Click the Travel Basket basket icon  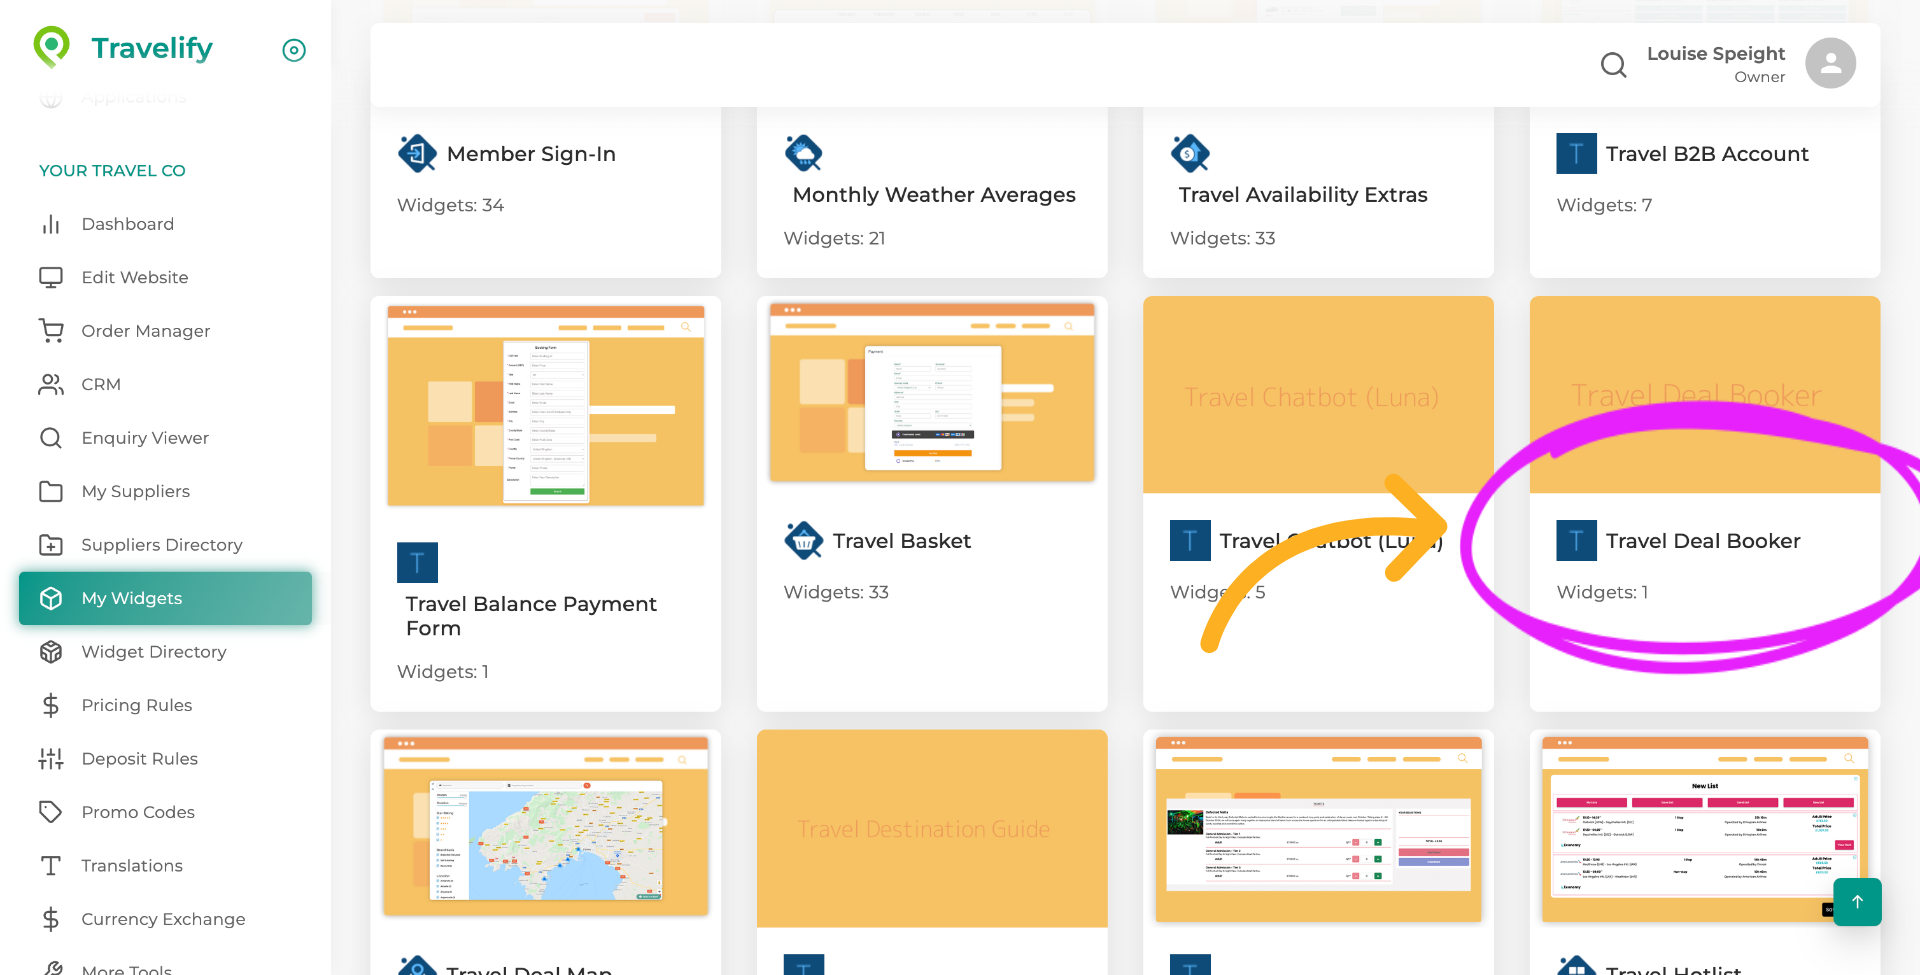[x=804, y=540]
